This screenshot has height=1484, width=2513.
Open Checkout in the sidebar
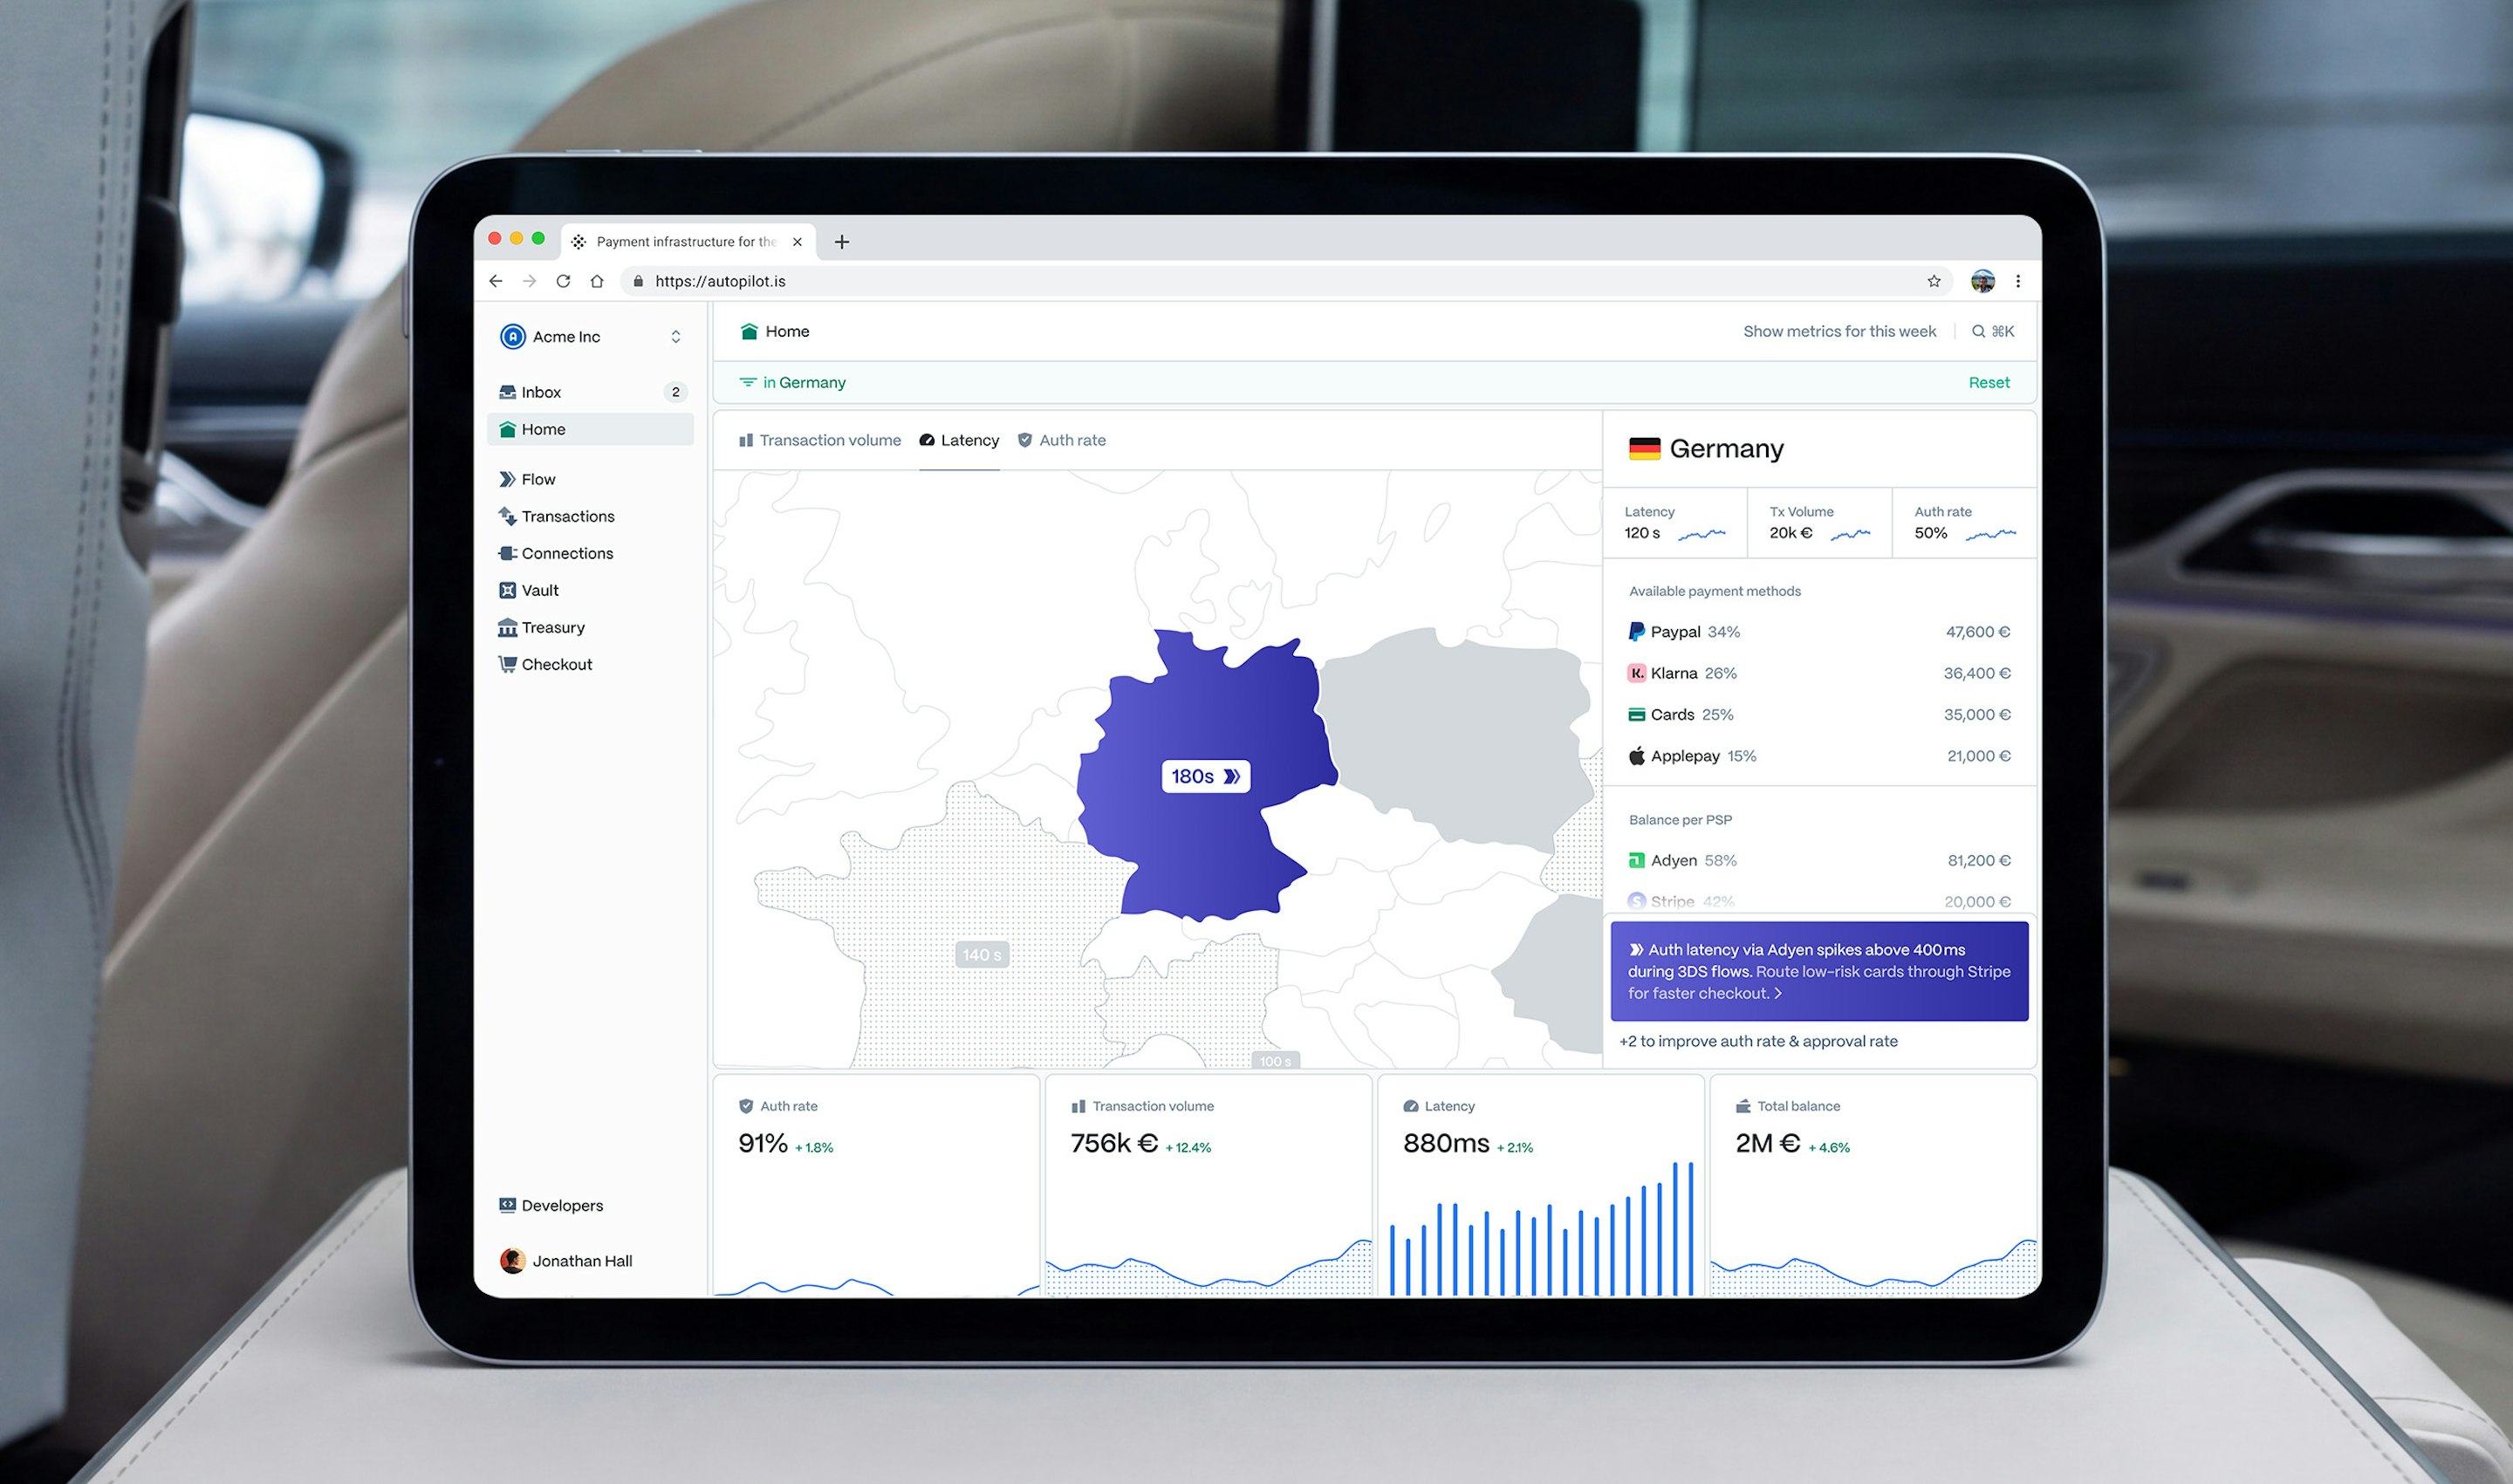coord(590,664)
